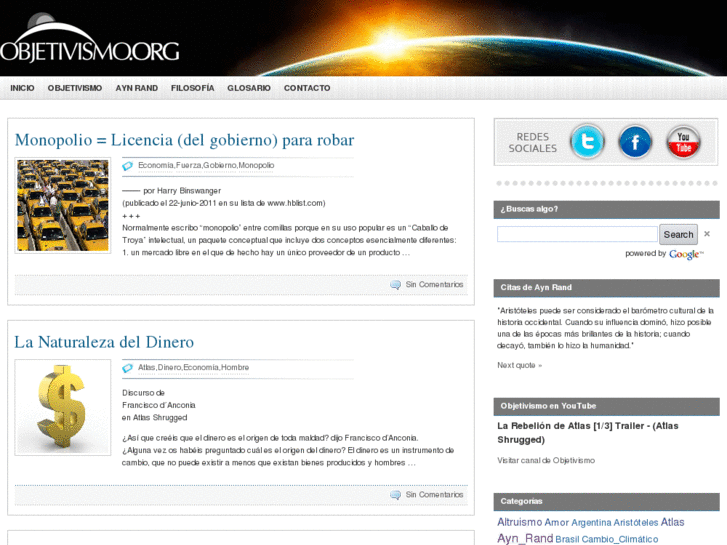727x545 pixels.
Task: Open the gold dollar sign thumbnail
Action: coord(63,408)
